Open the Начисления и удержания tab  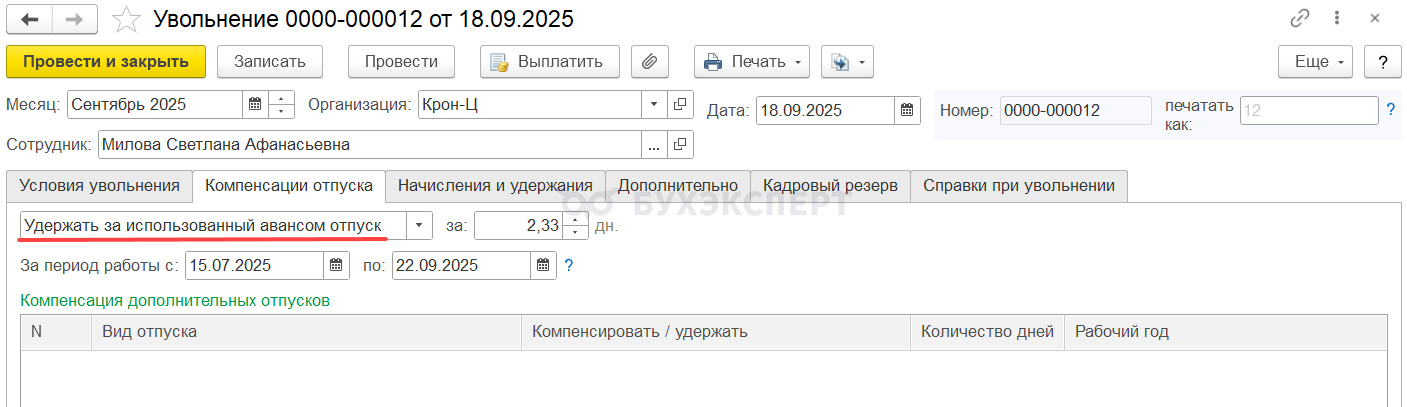[x=495, y=186]
